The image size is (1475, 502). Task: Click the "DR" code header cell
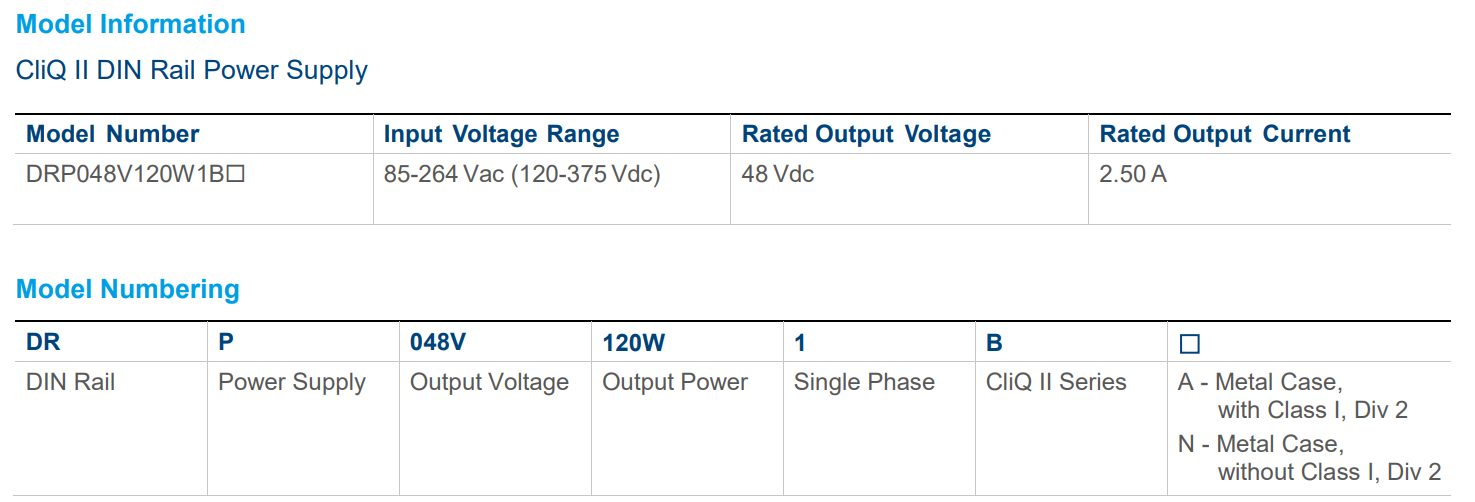click(x=43, y=343)
